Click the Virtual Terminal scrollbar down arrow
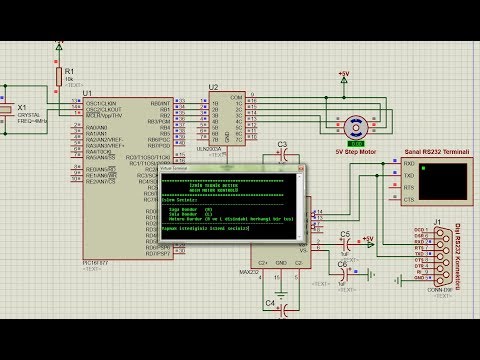Viewport: 480px width, 360px height. point(299,236)
